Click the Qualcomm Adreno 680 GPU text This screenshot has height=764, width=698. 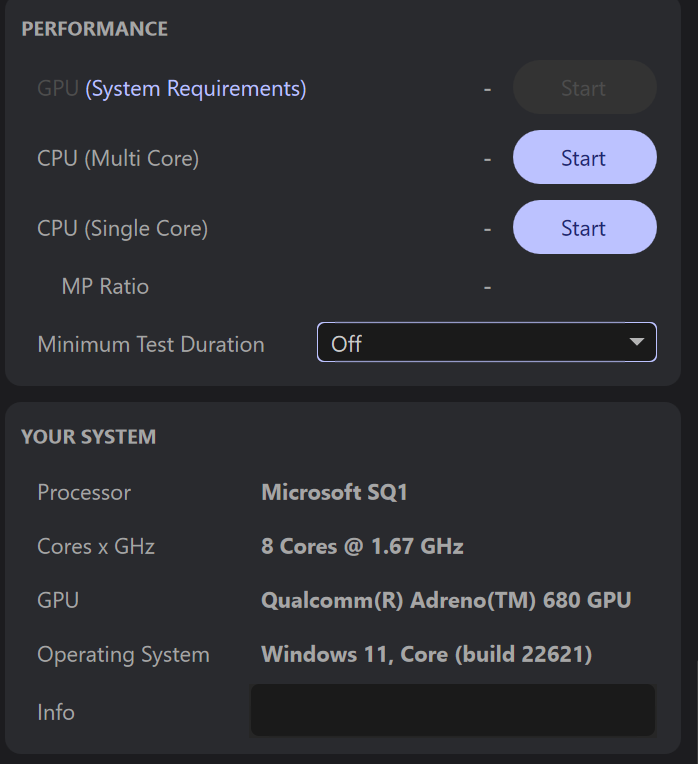tap(446, 601)
